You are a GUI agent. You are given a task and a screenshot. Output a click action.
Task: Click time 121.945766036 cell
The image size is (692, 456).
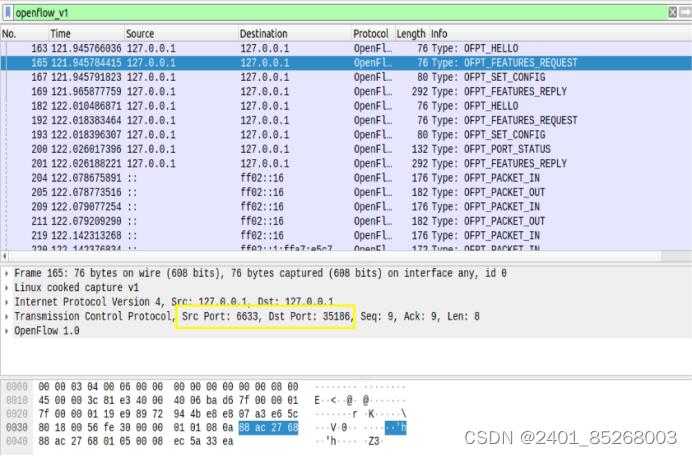click(86, 49)
